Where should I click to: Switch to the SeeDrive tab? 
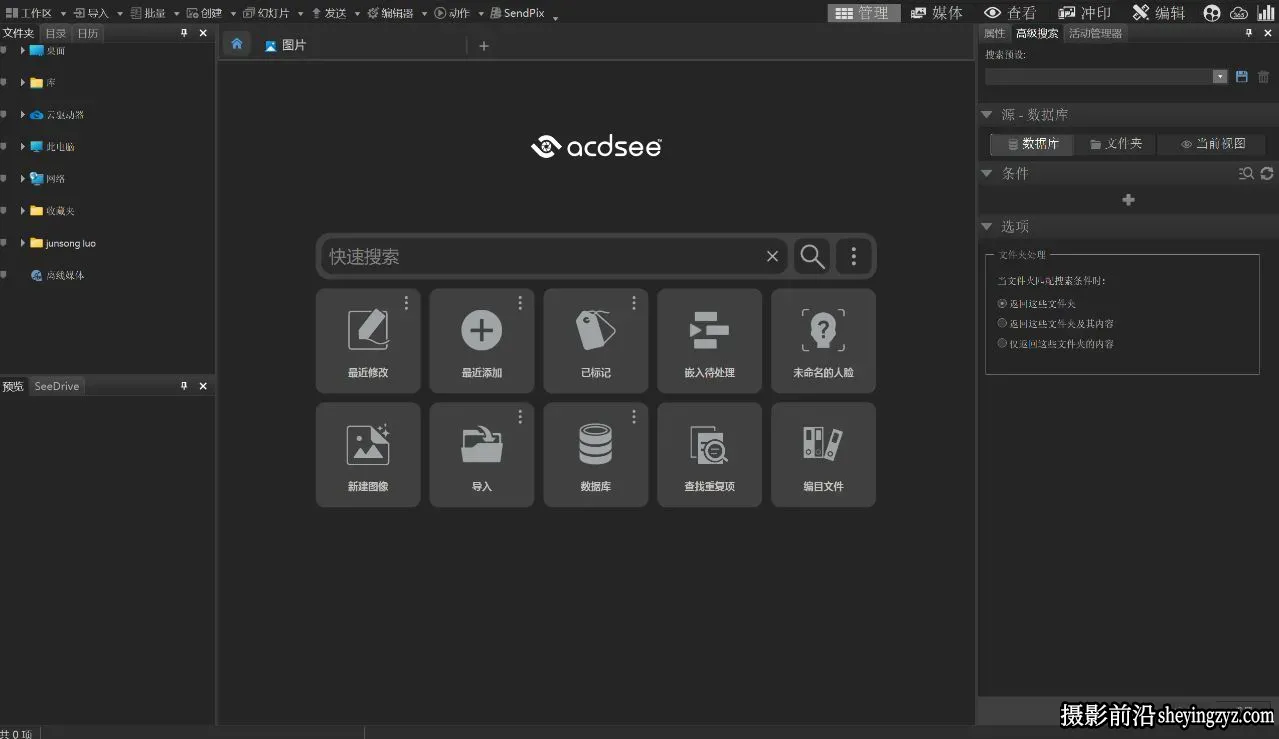(56, 386)
